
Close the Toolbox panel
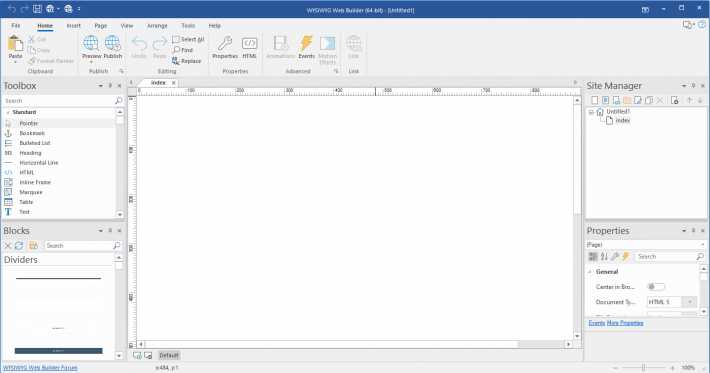pos(120,86)
